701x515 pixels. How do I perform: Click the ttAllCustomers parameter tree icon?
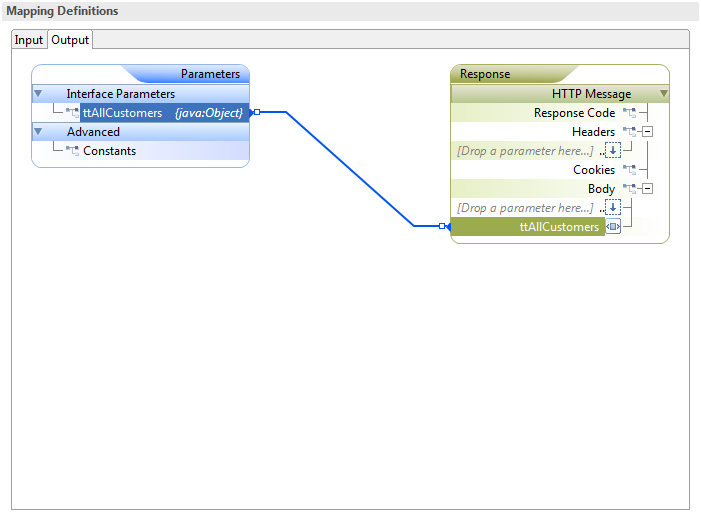[72, 113]
